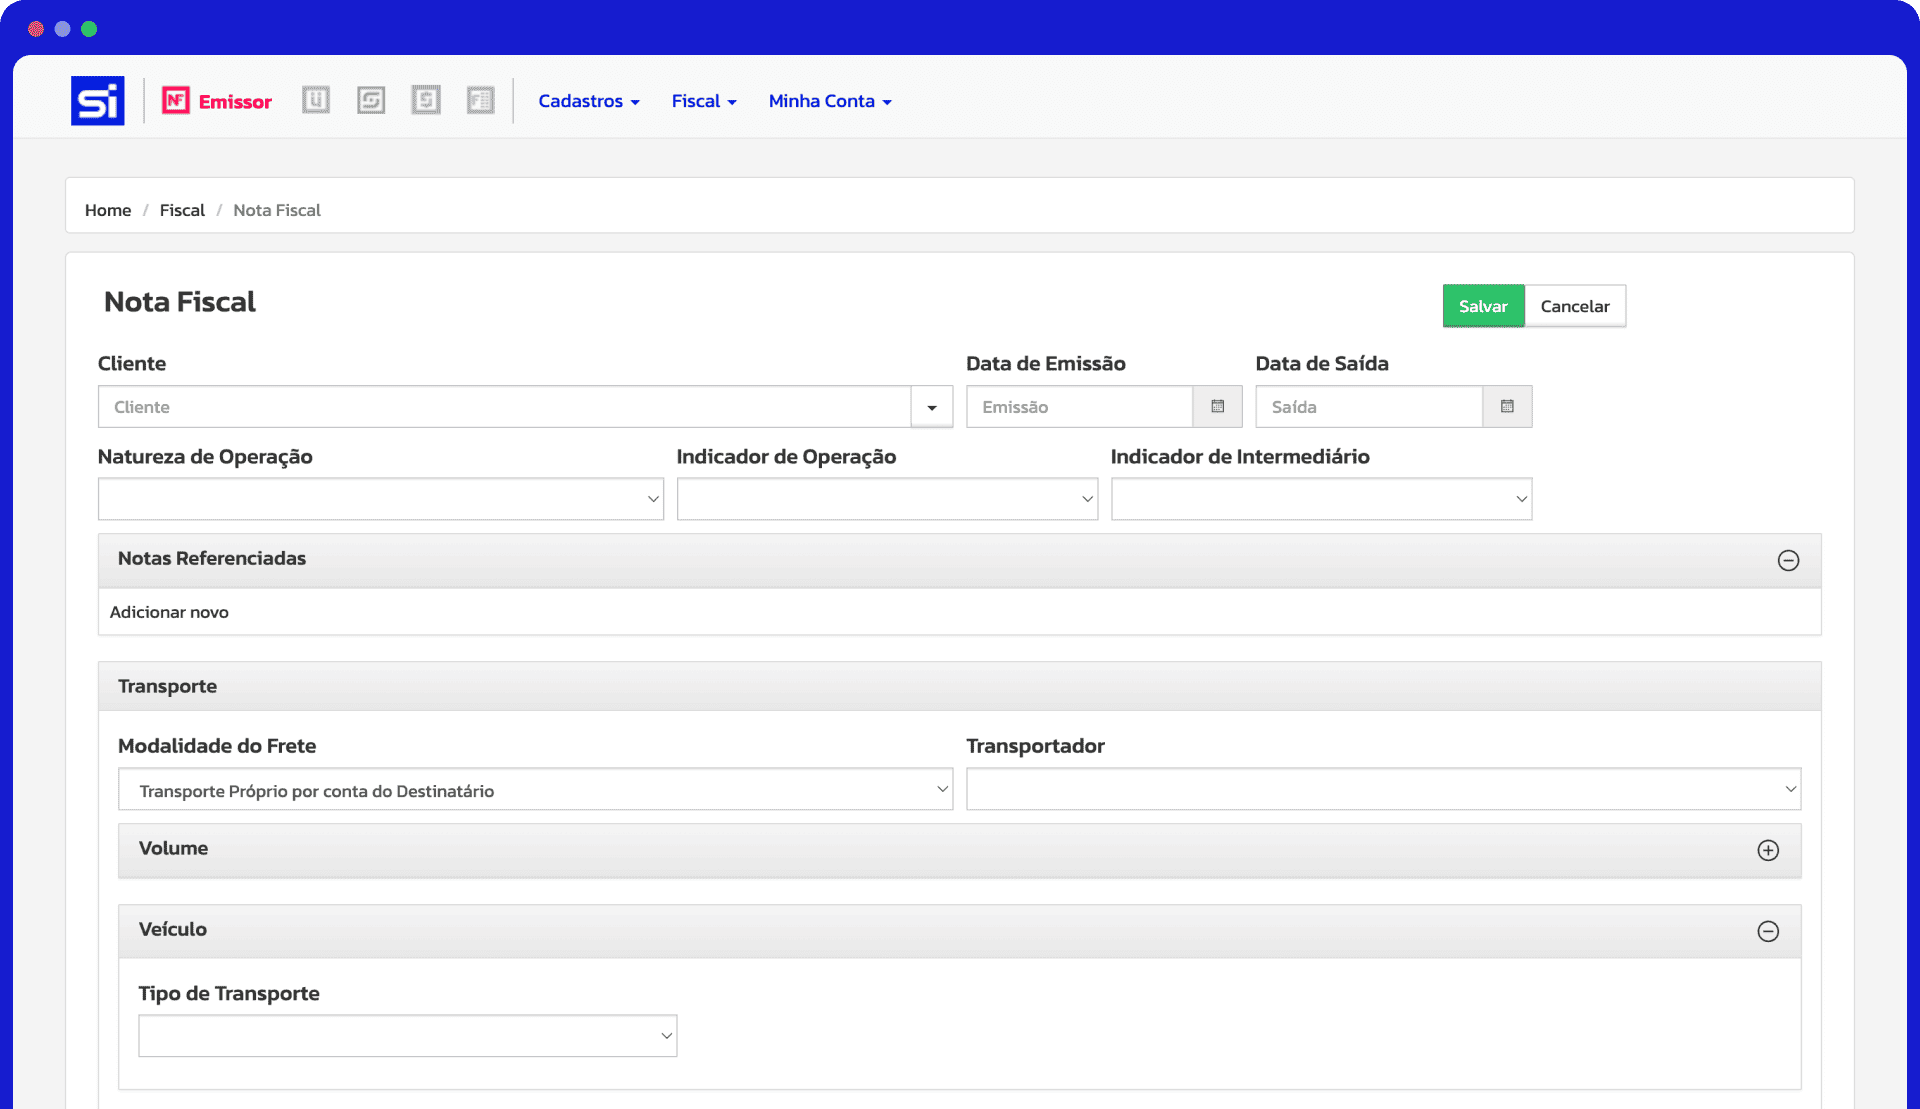Open the Data de Emissão calendar picker
This screenshot has height=1109, width=1920.
pos(1217,407)
